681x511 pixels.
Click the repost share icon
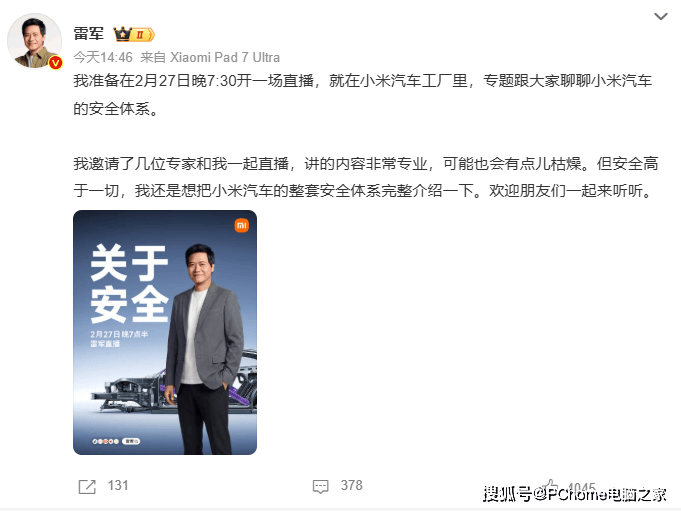tap(87, 487)
